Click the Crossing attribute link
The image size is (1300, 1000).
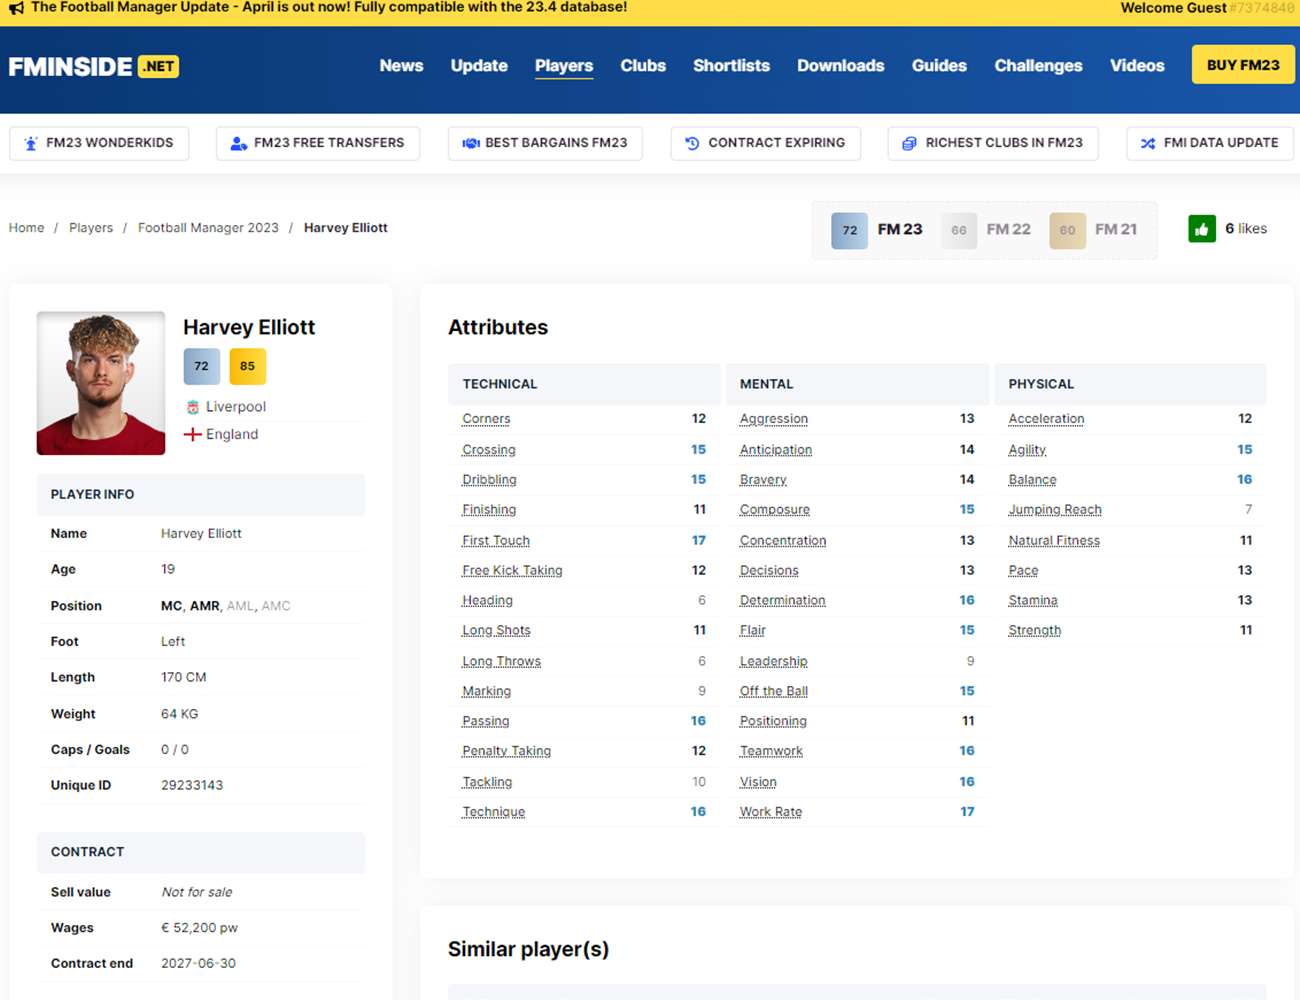[x=489, y=450]
